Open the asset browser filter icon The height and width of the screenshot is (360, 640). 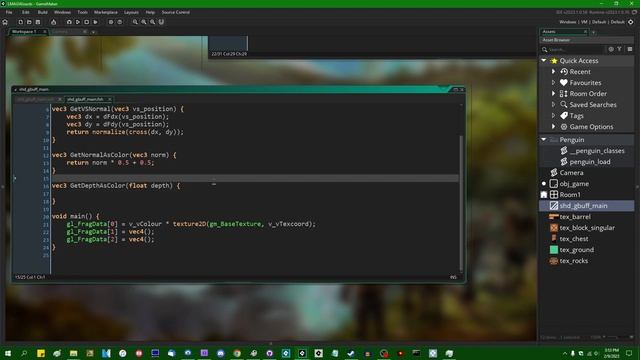pyautogui.click(x=620, y=49)
